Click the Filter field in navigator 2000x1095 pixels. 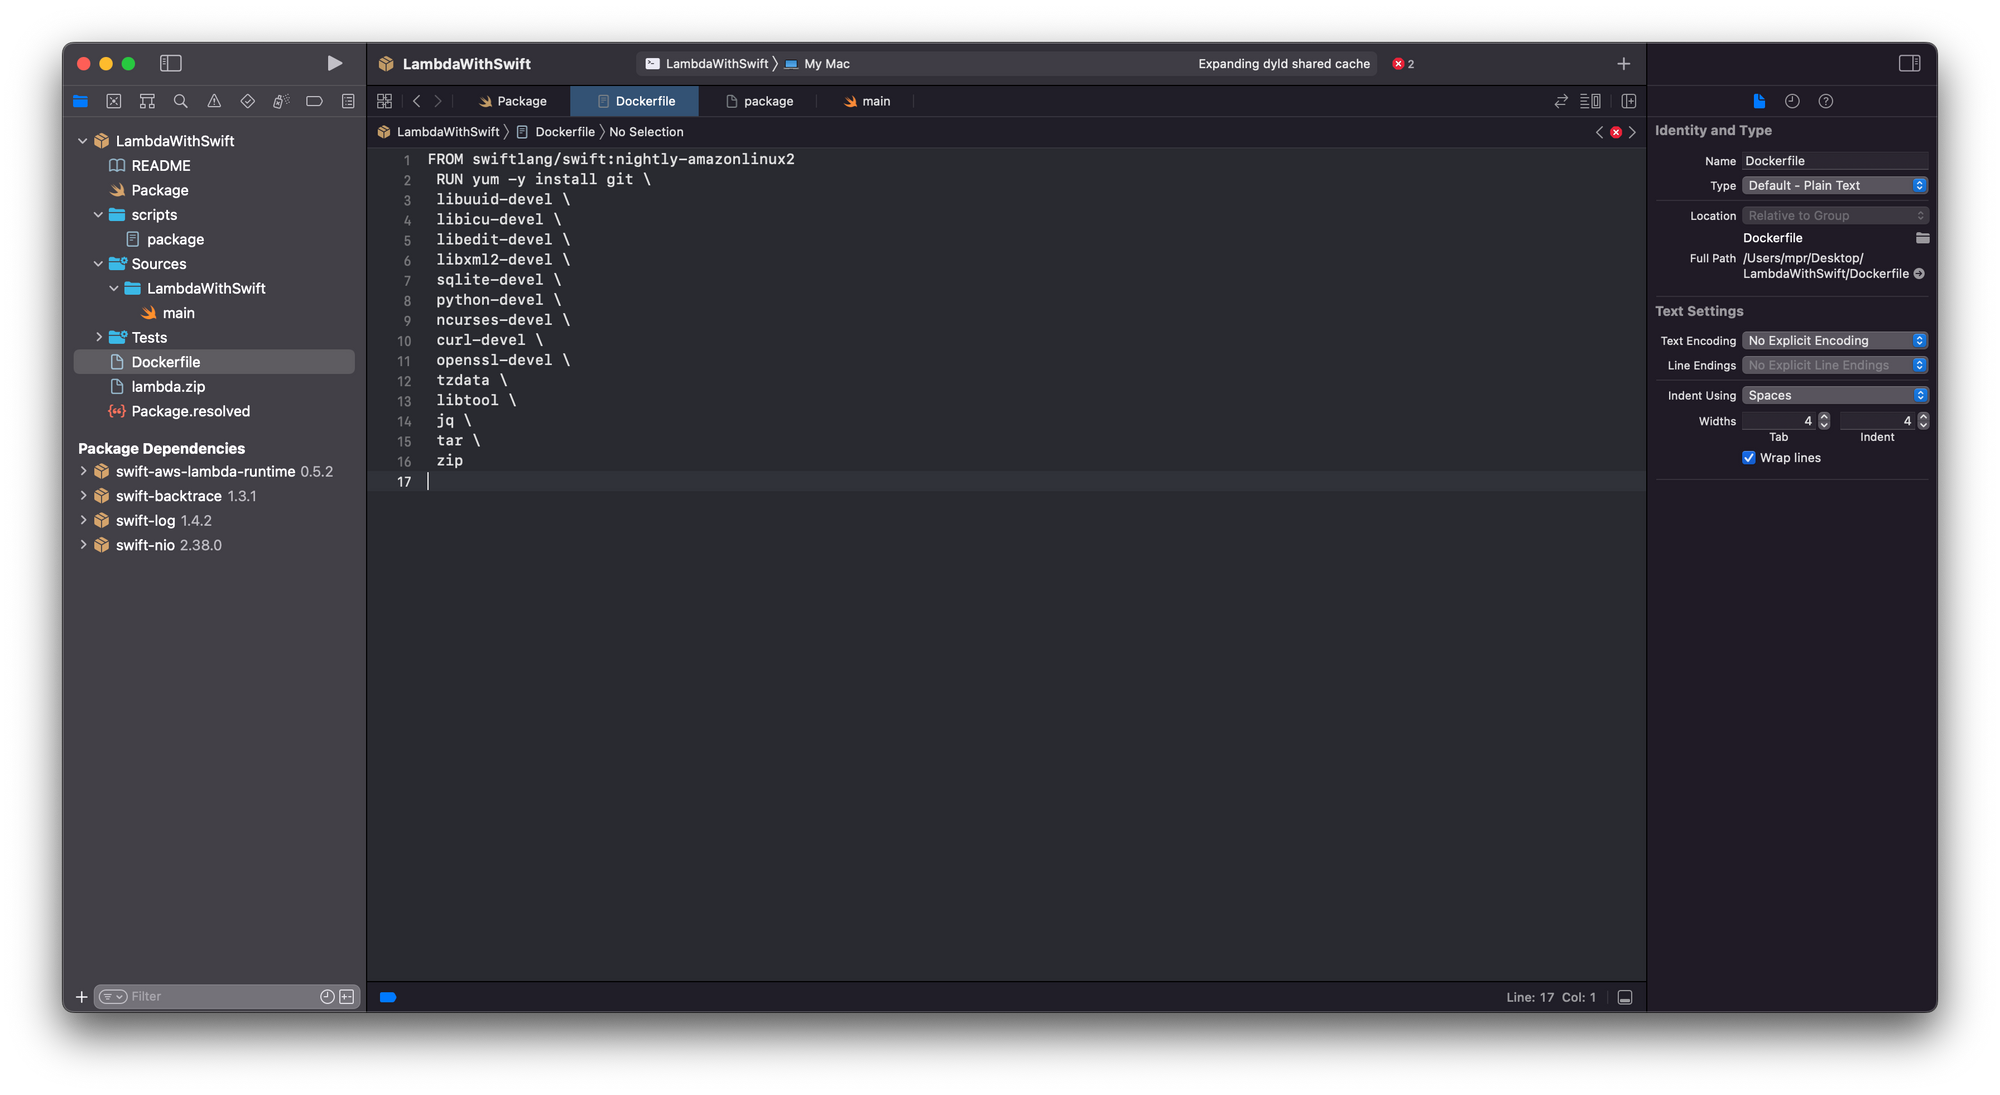pos(220,996)
